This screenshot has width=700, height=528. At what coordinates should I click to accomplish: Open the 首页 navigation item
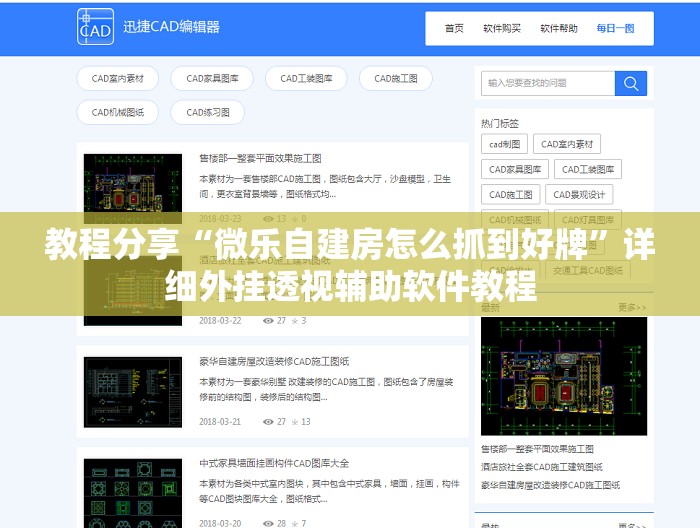(x=454, y=29)
